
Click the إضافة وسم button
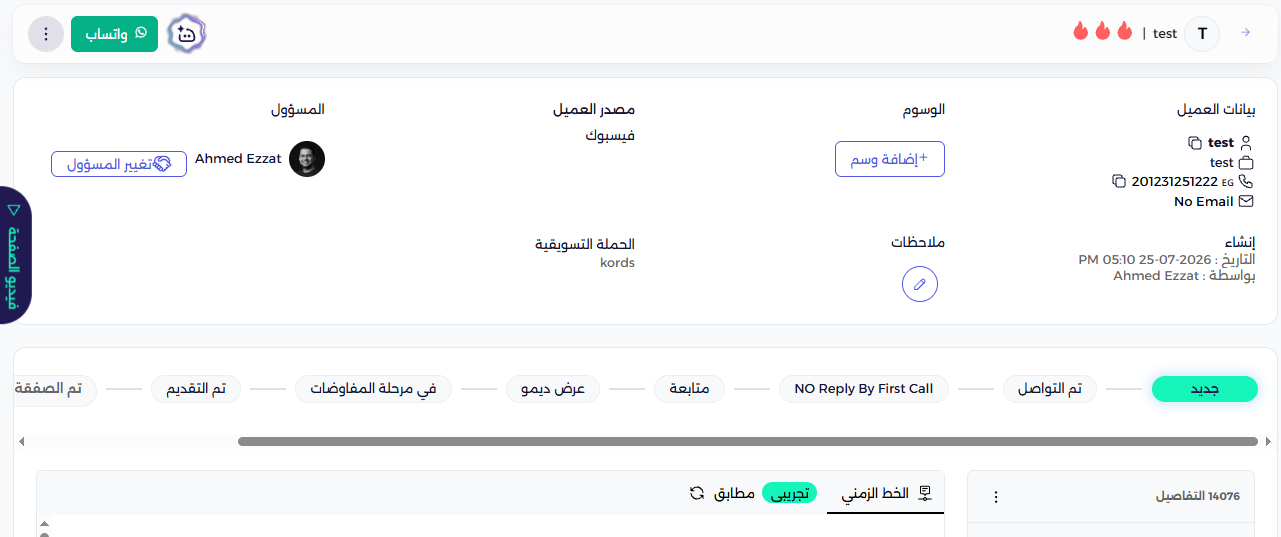tap(890, 159)
